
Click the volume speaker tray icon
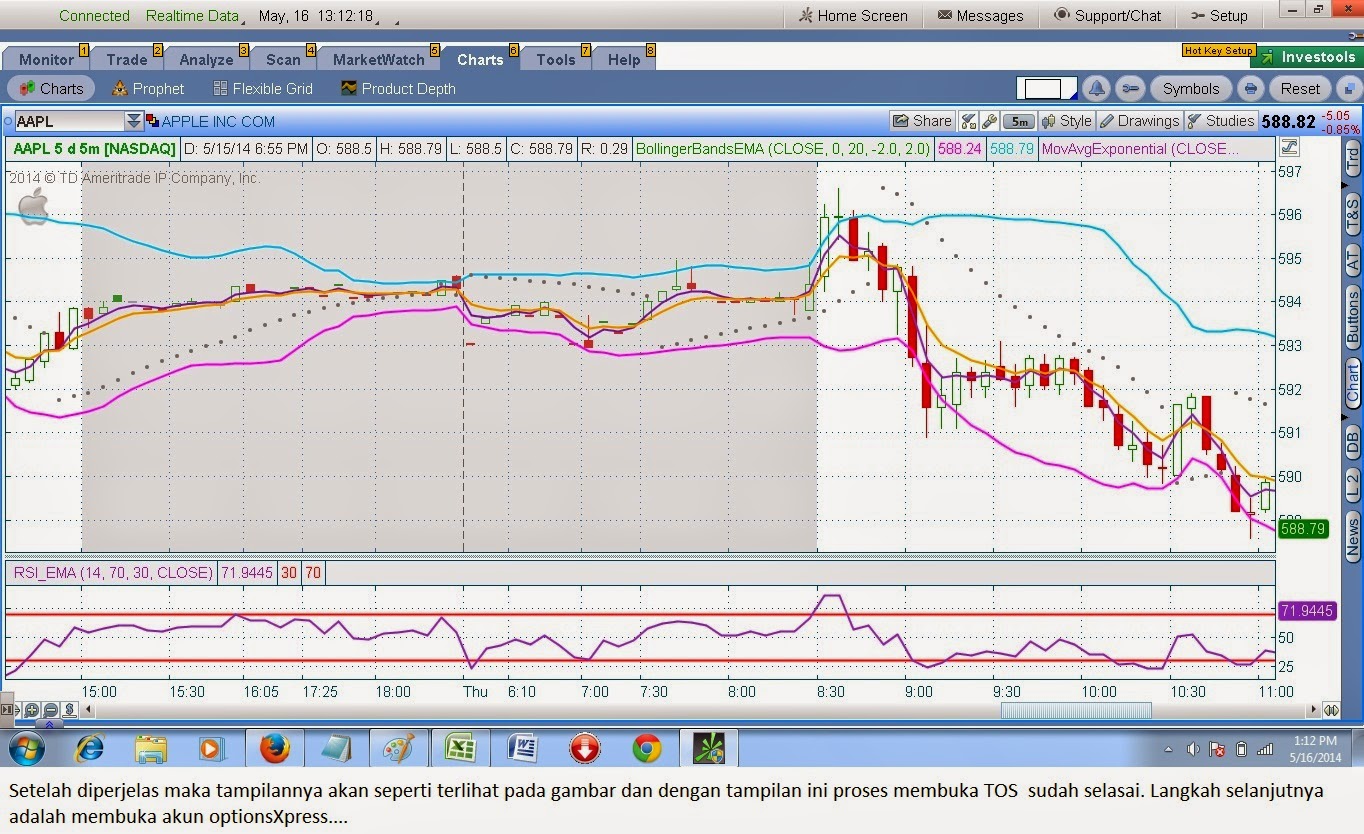click(x=1192, y=749)
